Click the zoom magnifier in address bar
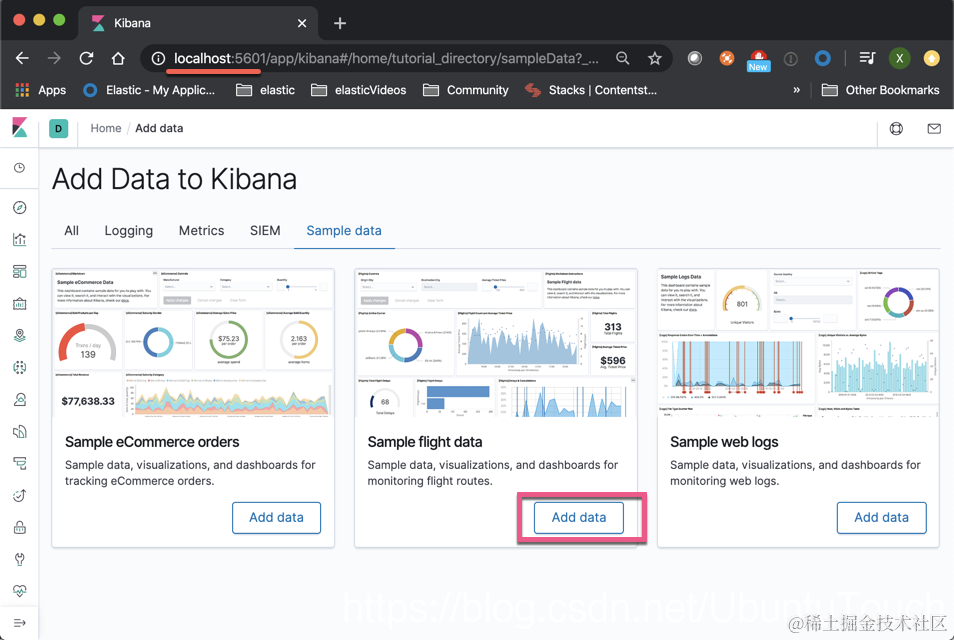The image size is (954, 640). pos(622,58)
